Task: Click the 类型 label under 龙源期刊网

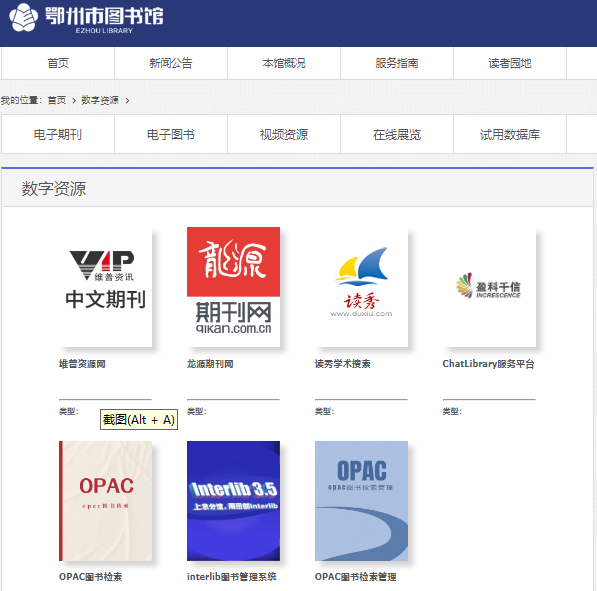Action: point(196,411)
